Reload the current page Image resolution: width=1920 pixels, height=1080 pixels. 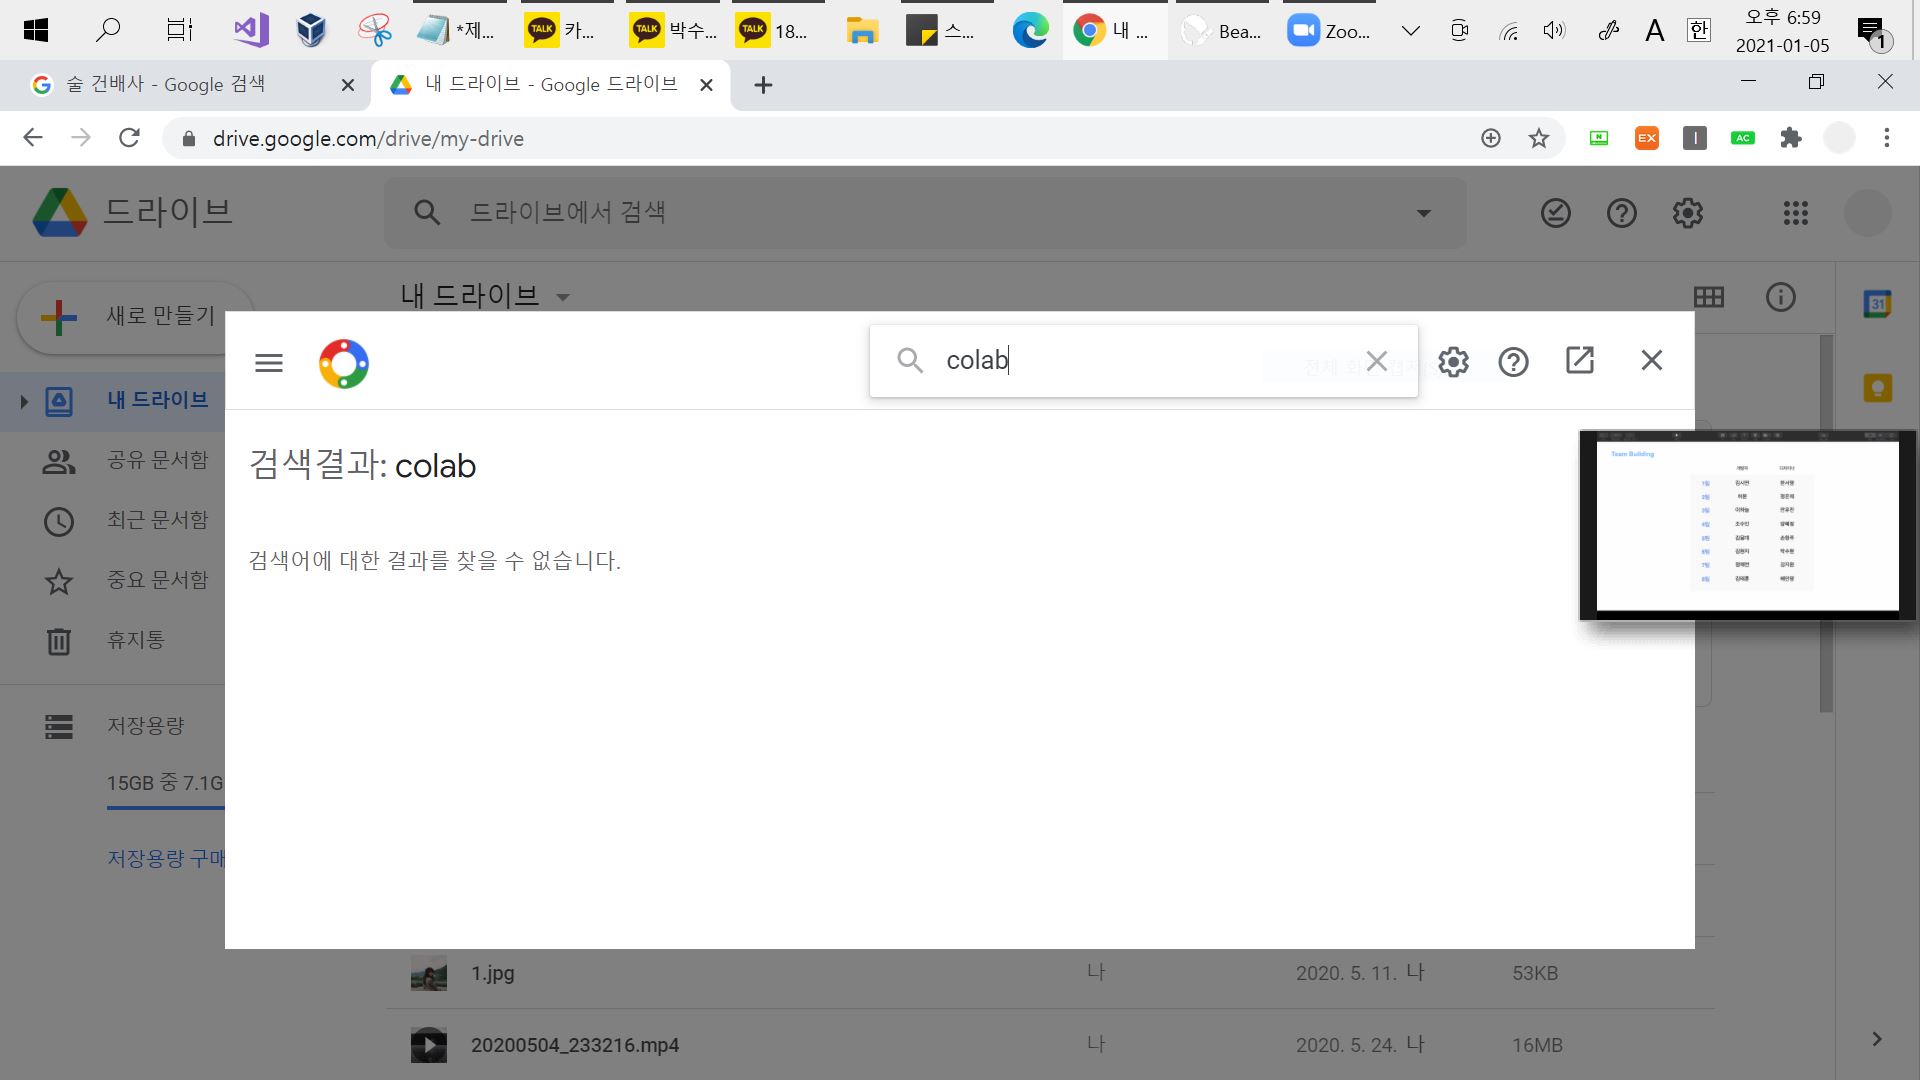click(129, 138)
